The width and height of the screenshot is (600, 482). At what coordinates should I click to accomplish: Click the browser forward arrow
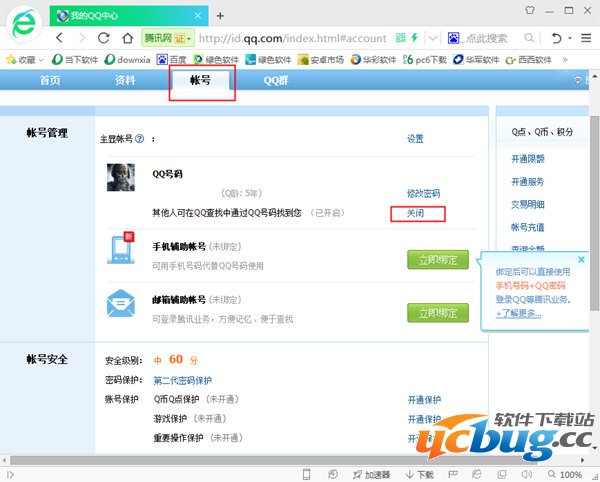[x=82, y=38]
